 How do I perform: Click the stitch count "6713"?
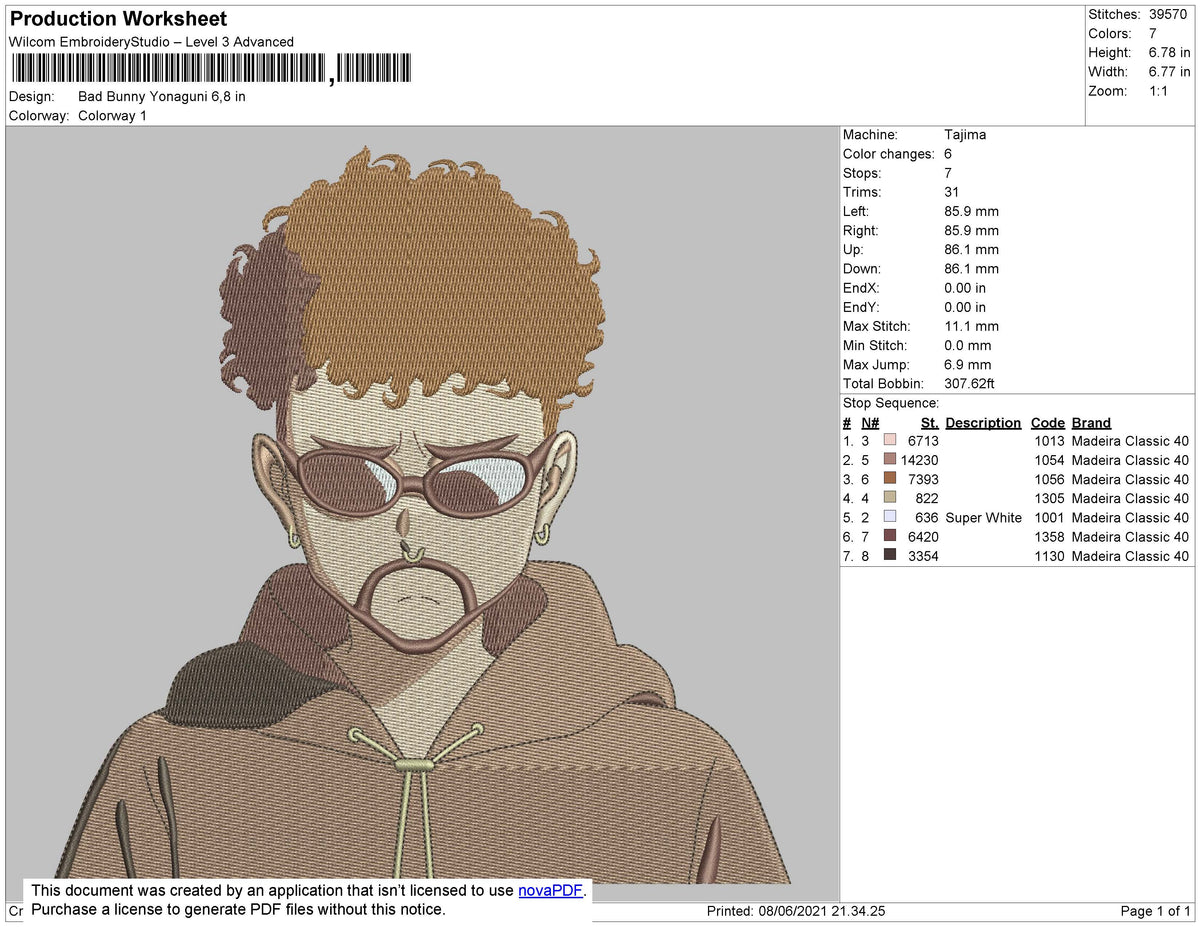[x=923, y=441]
